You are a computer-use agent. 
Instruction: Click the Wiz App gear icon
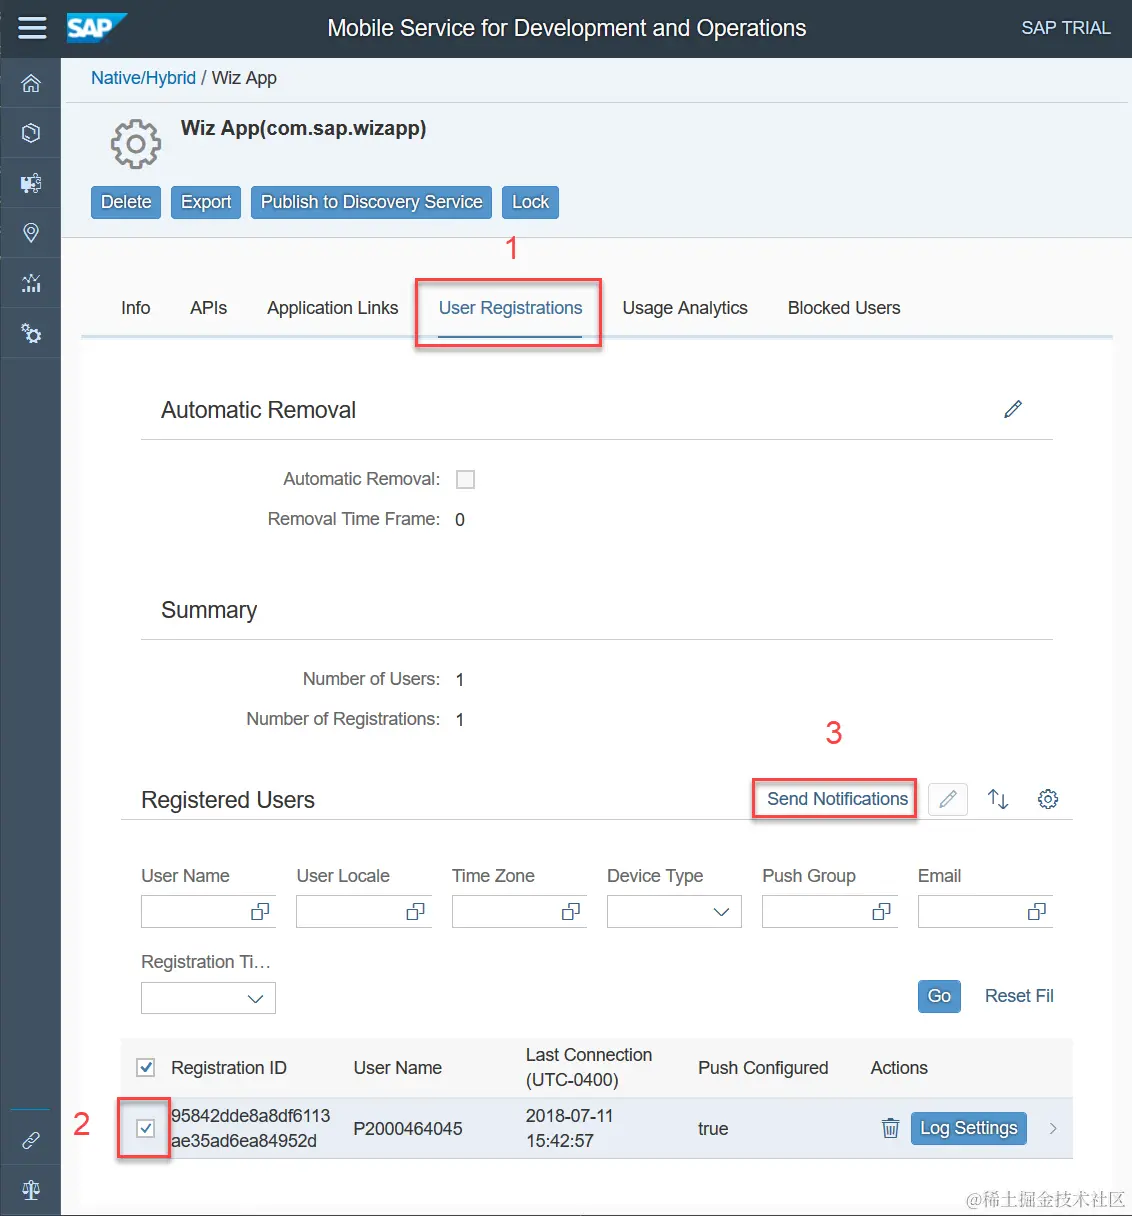tap(136, 144)
